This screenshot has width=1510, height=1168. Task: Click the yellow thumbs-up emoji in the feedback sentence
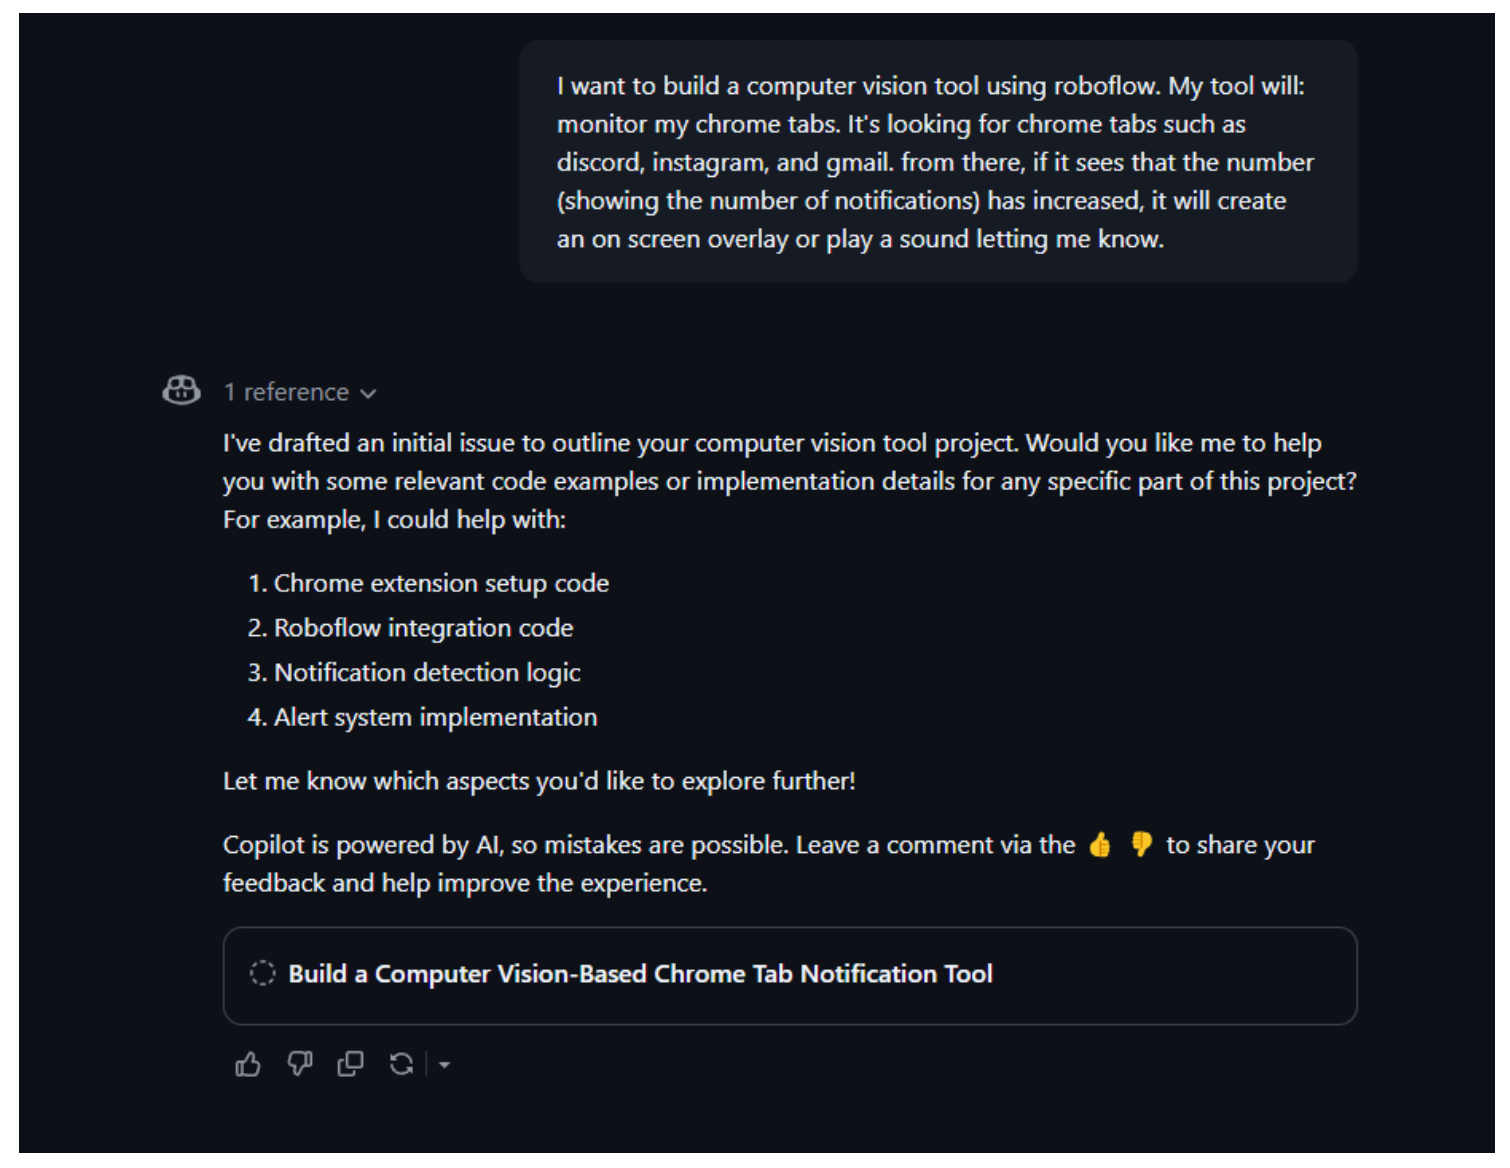tap(1100, 845)
